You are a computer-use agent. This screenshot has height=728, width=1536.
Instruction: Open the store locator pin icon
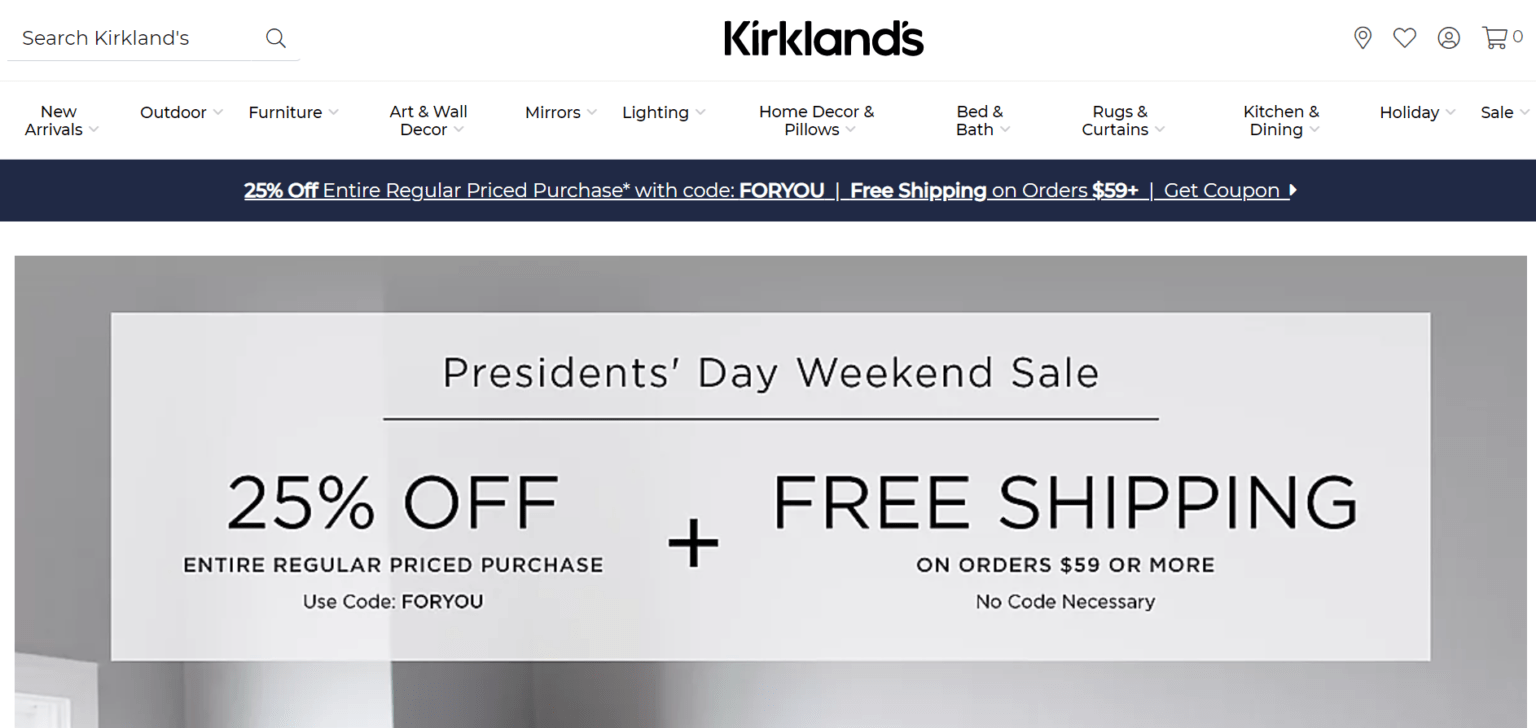point(1362,37)
